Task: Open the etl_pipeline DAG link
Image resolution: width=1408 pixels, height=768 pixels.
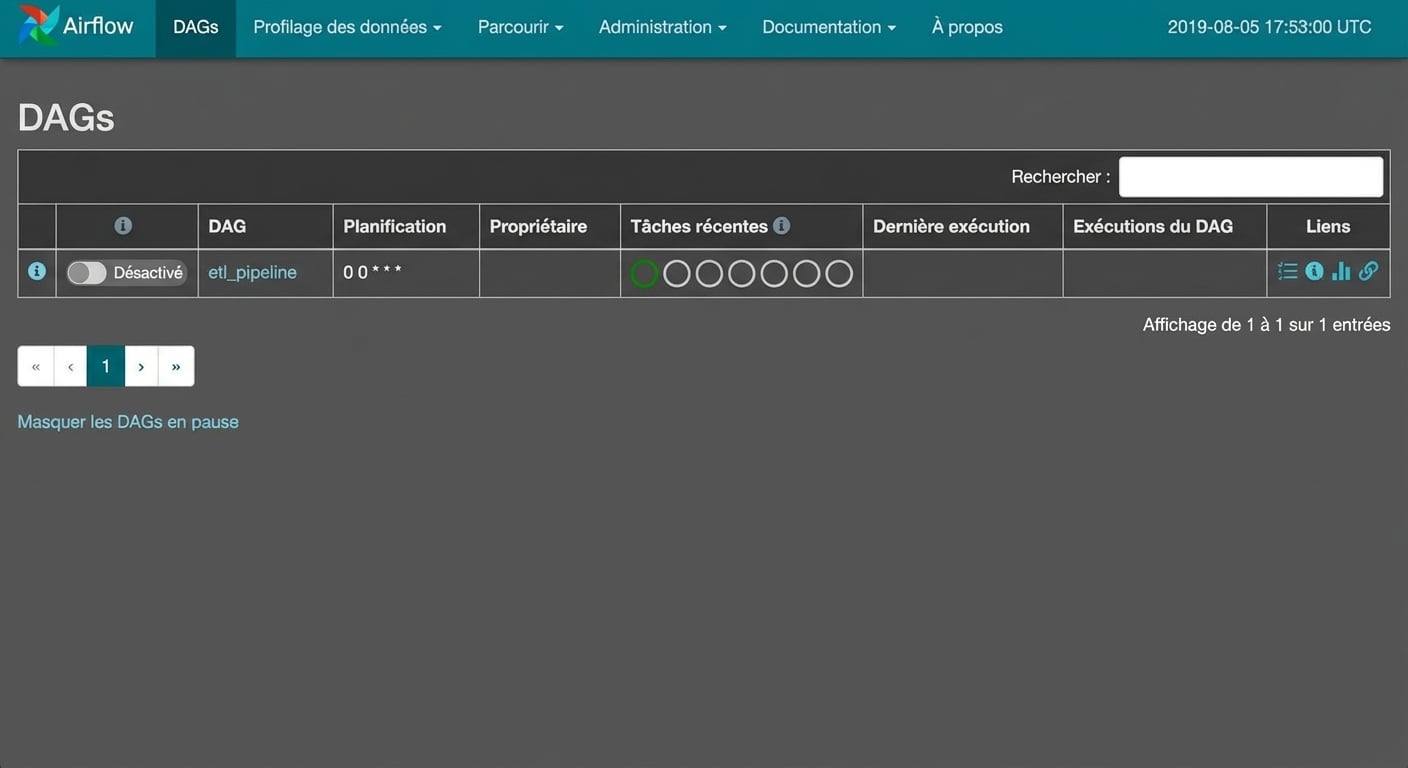Action: coord(252,272)
